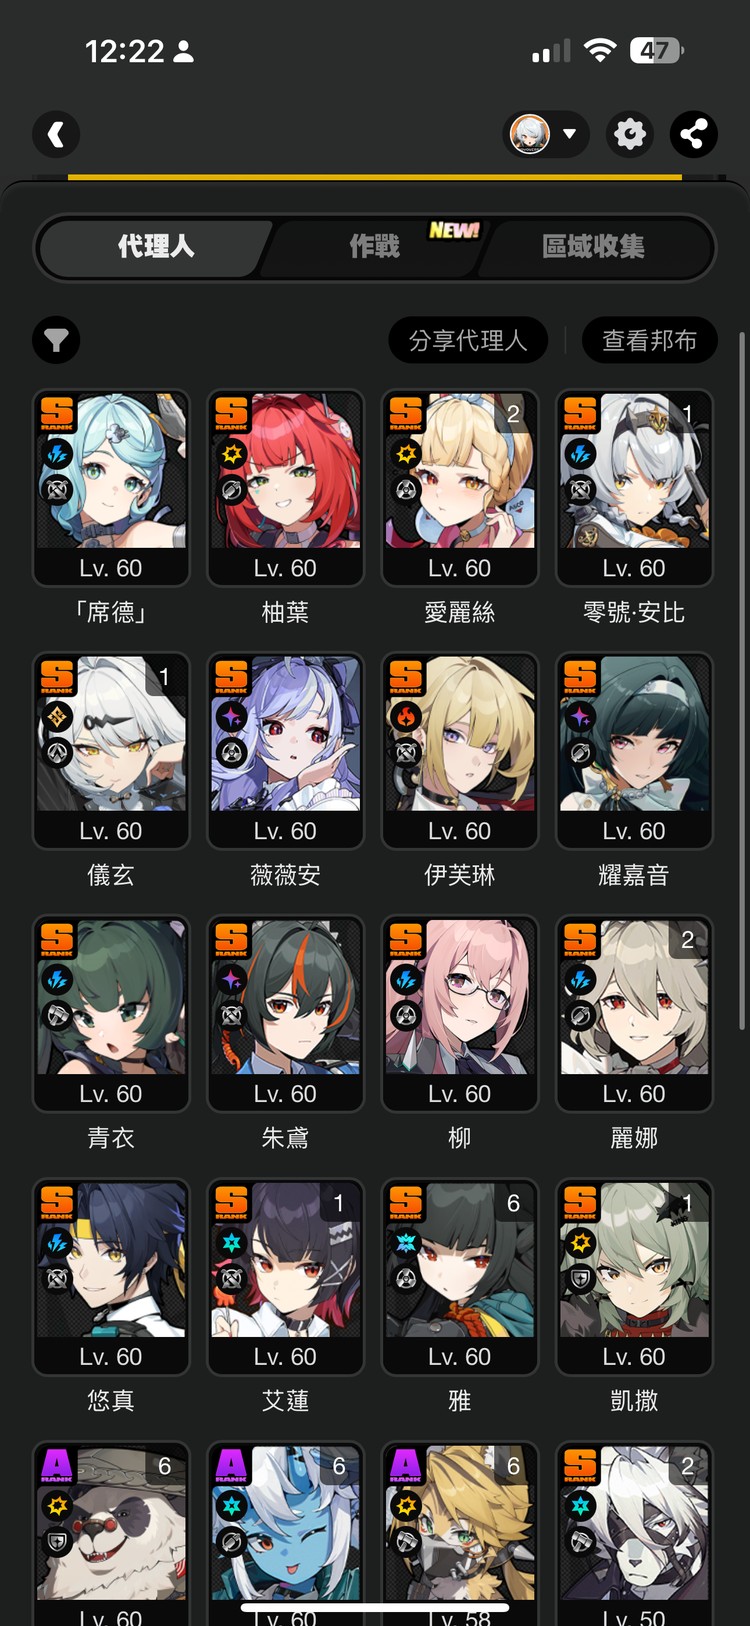Viewport: 750px width, 1626px height.
Task: Tap the ice attribute icon on 艾蓮's card
Action: [x=232, y=1242]
